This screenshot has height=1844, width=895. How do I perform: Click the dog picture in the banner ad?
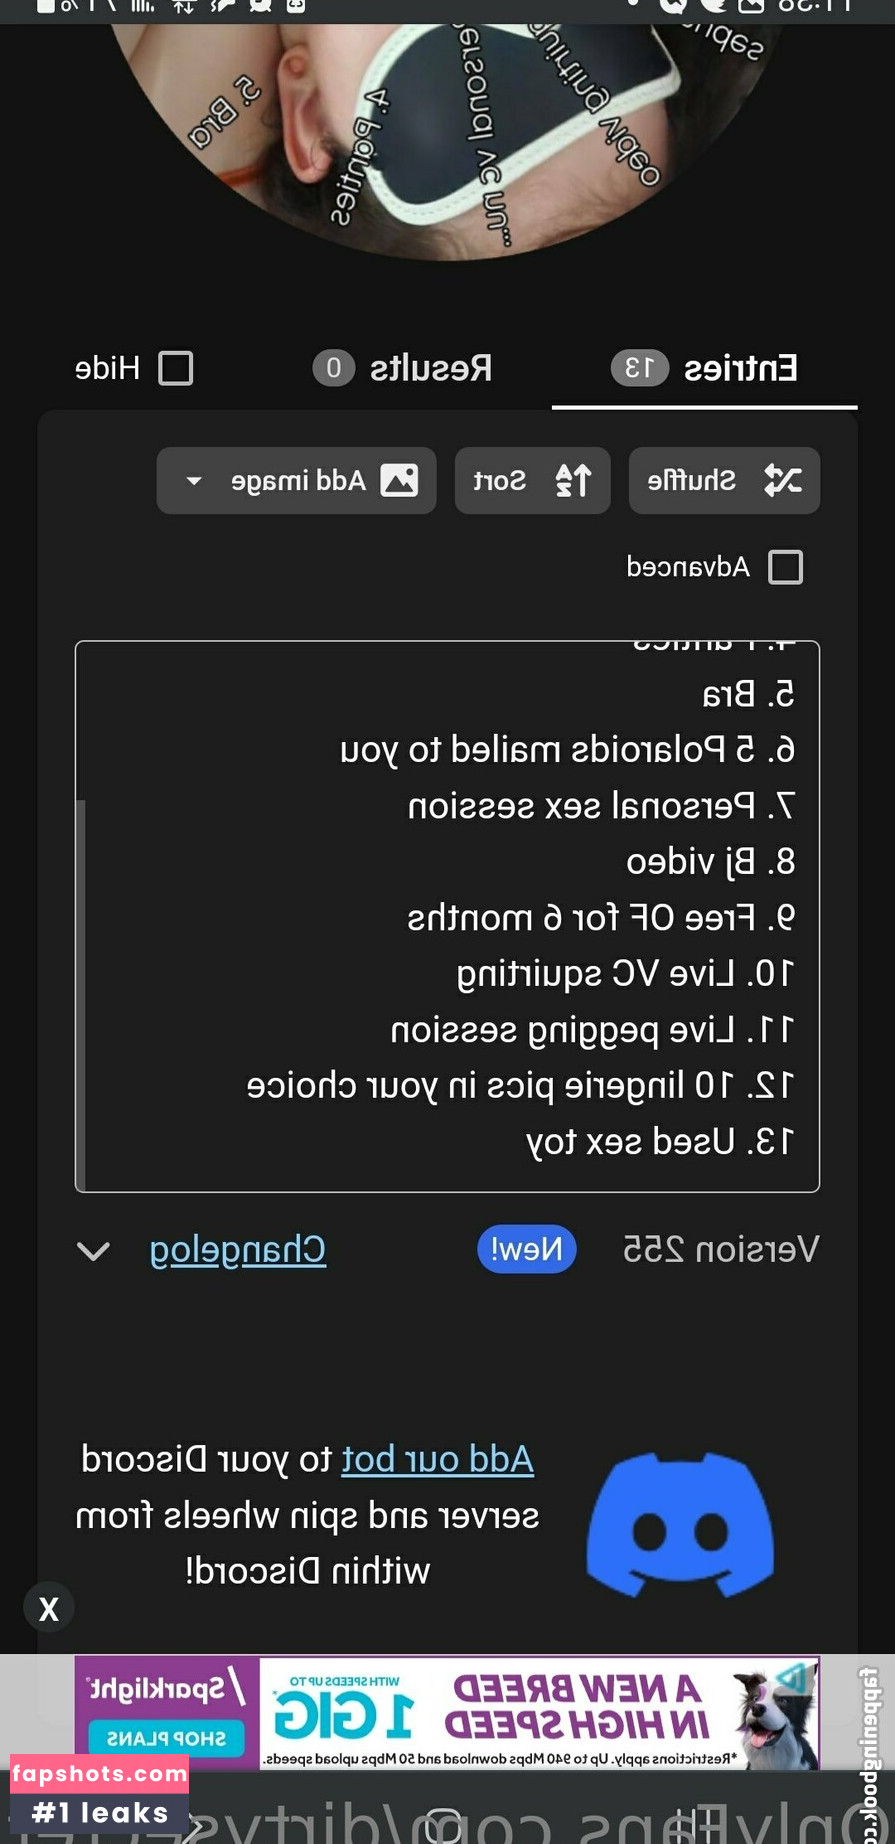coord(770,1712)
